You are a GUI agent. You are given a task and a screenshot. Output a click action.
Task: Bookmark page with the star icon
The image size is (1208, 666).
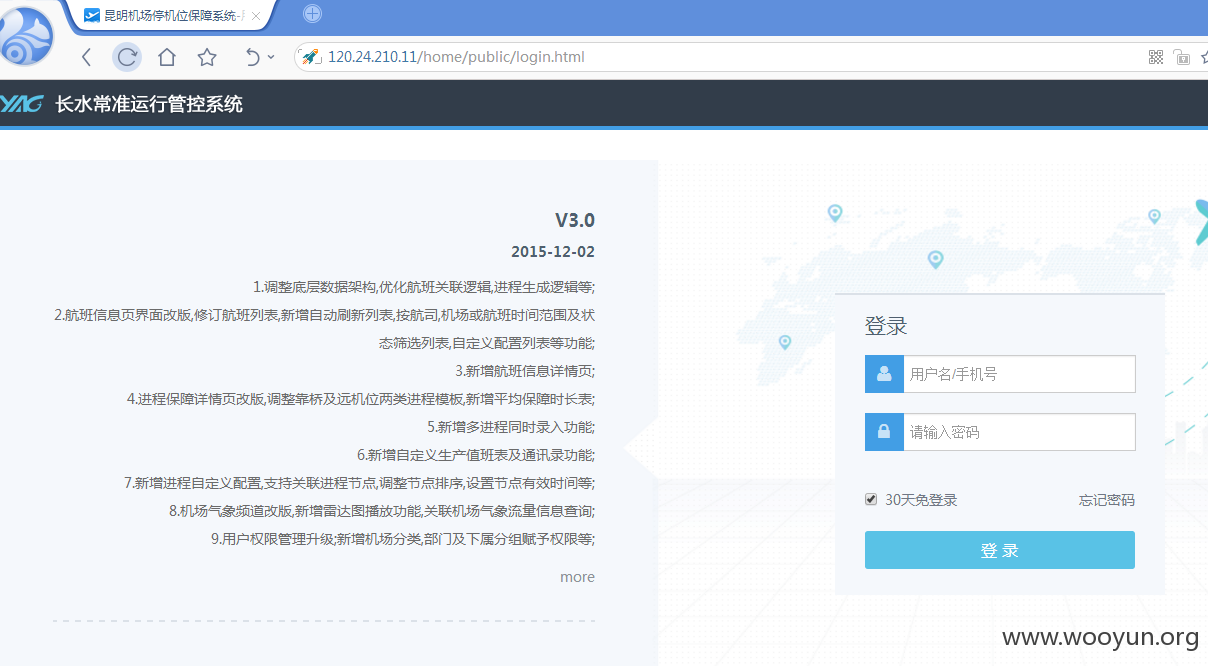pos(207,57)
